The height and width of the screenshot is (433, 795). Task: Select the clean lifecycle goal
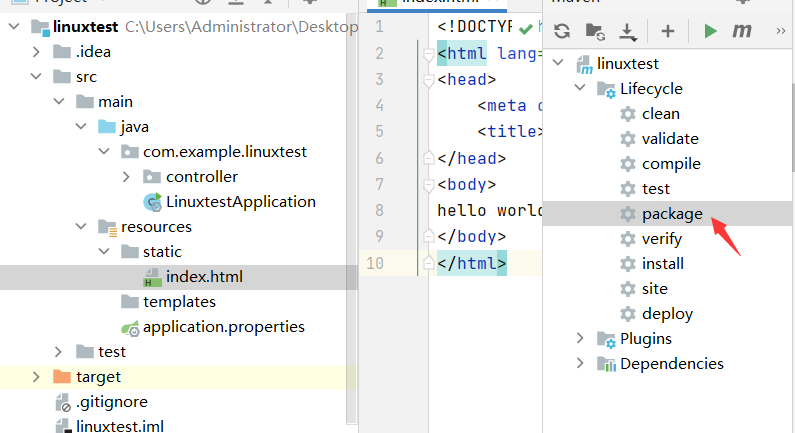tap(660, 114)
